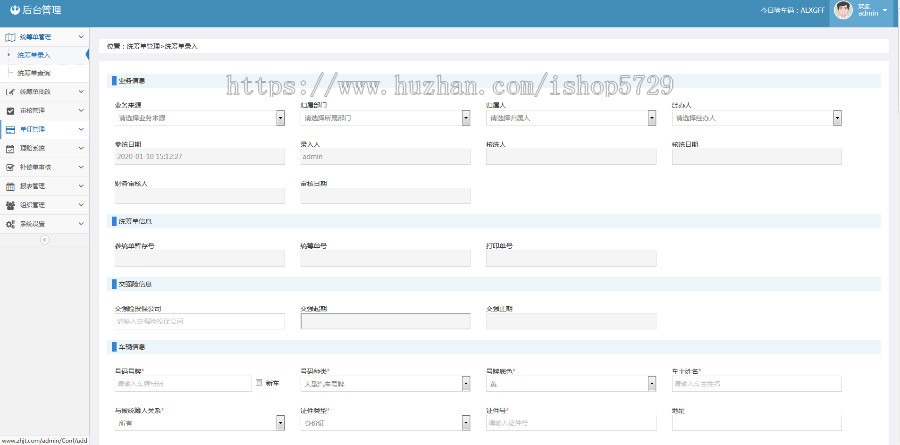The height and width of the screenshot is (445, 900).
Task: Click the admin user avatar
Action: pyautogui.click(x=843, y=10)
